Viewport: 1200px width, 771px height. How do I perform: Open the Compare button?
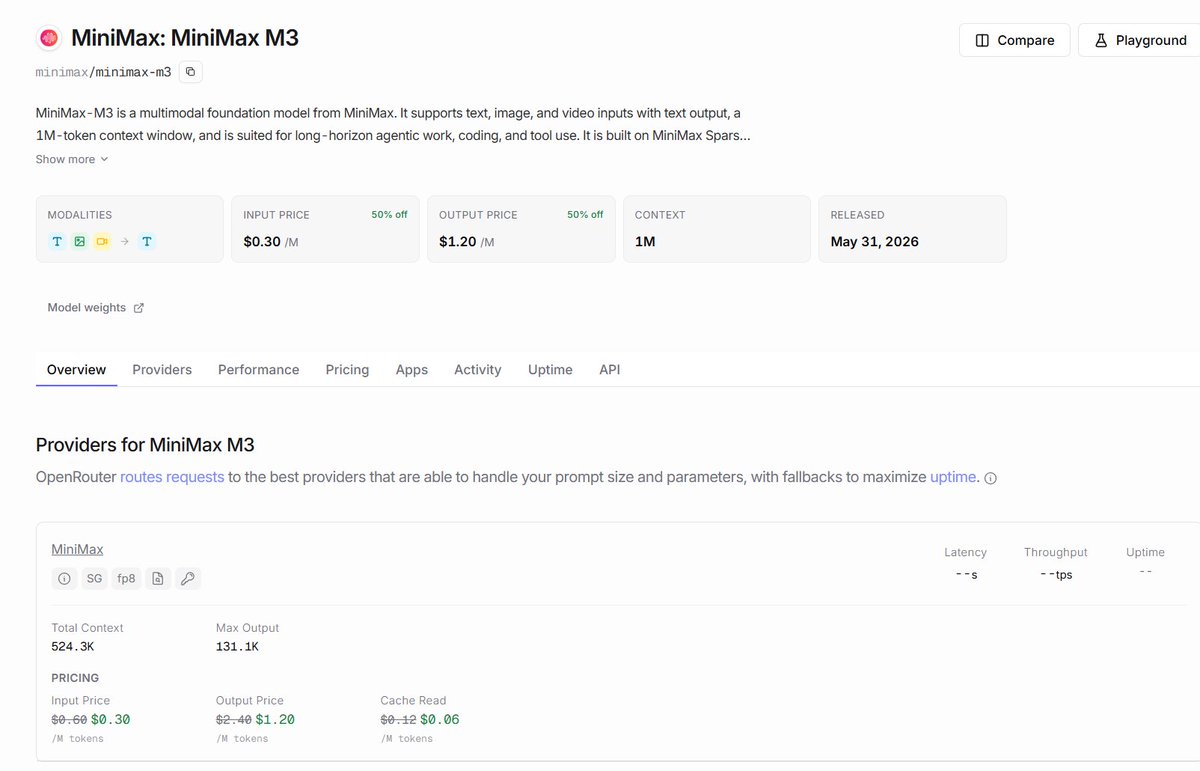pos(1015,40)
